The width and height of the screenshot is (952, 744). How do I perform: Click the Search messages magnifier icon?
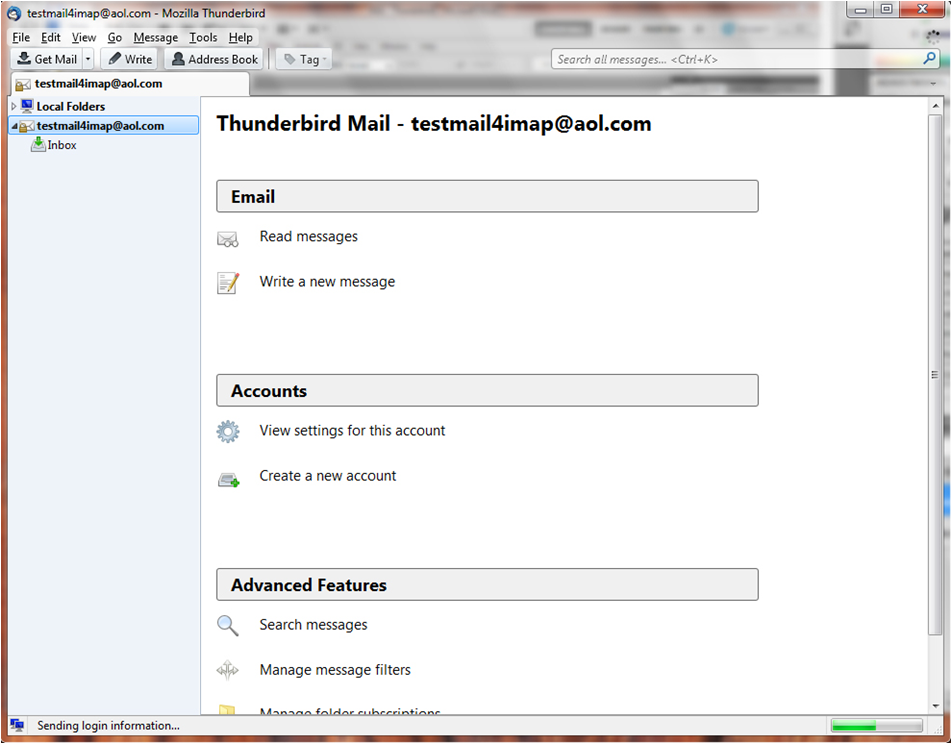[x=228, y=626]
